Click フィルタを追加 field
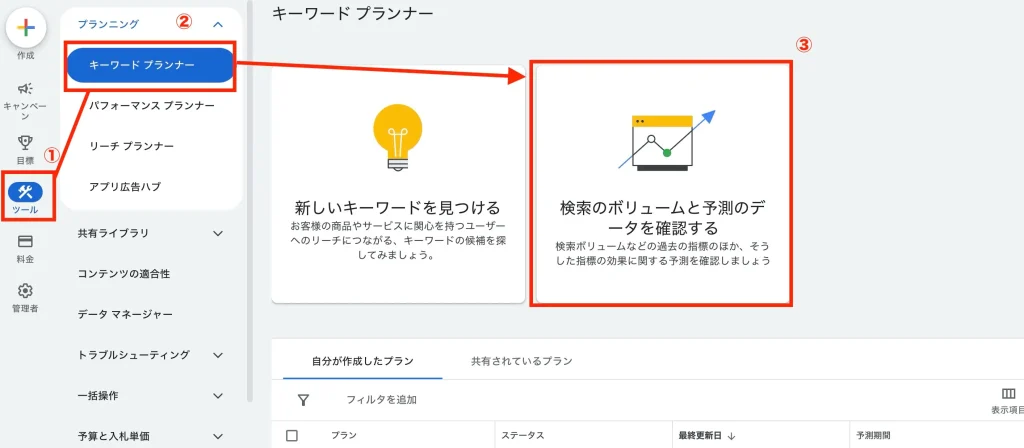Screen dimensions: 1024x448 381,400
